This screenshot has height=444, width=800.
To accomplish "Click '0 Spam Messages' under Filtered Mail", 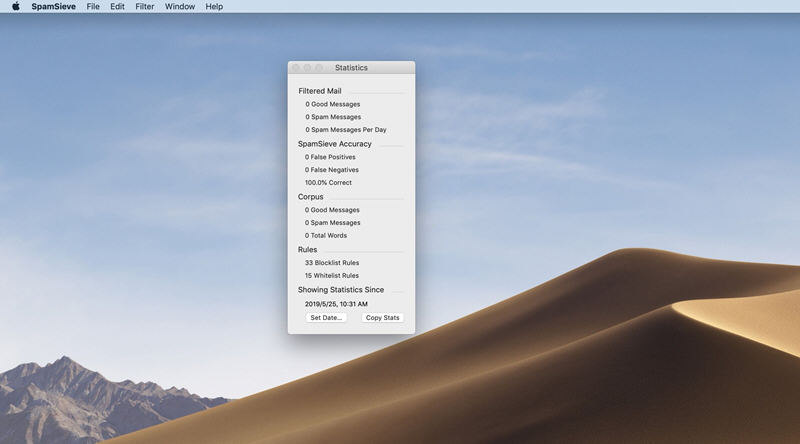I will [x=333, y=117].
